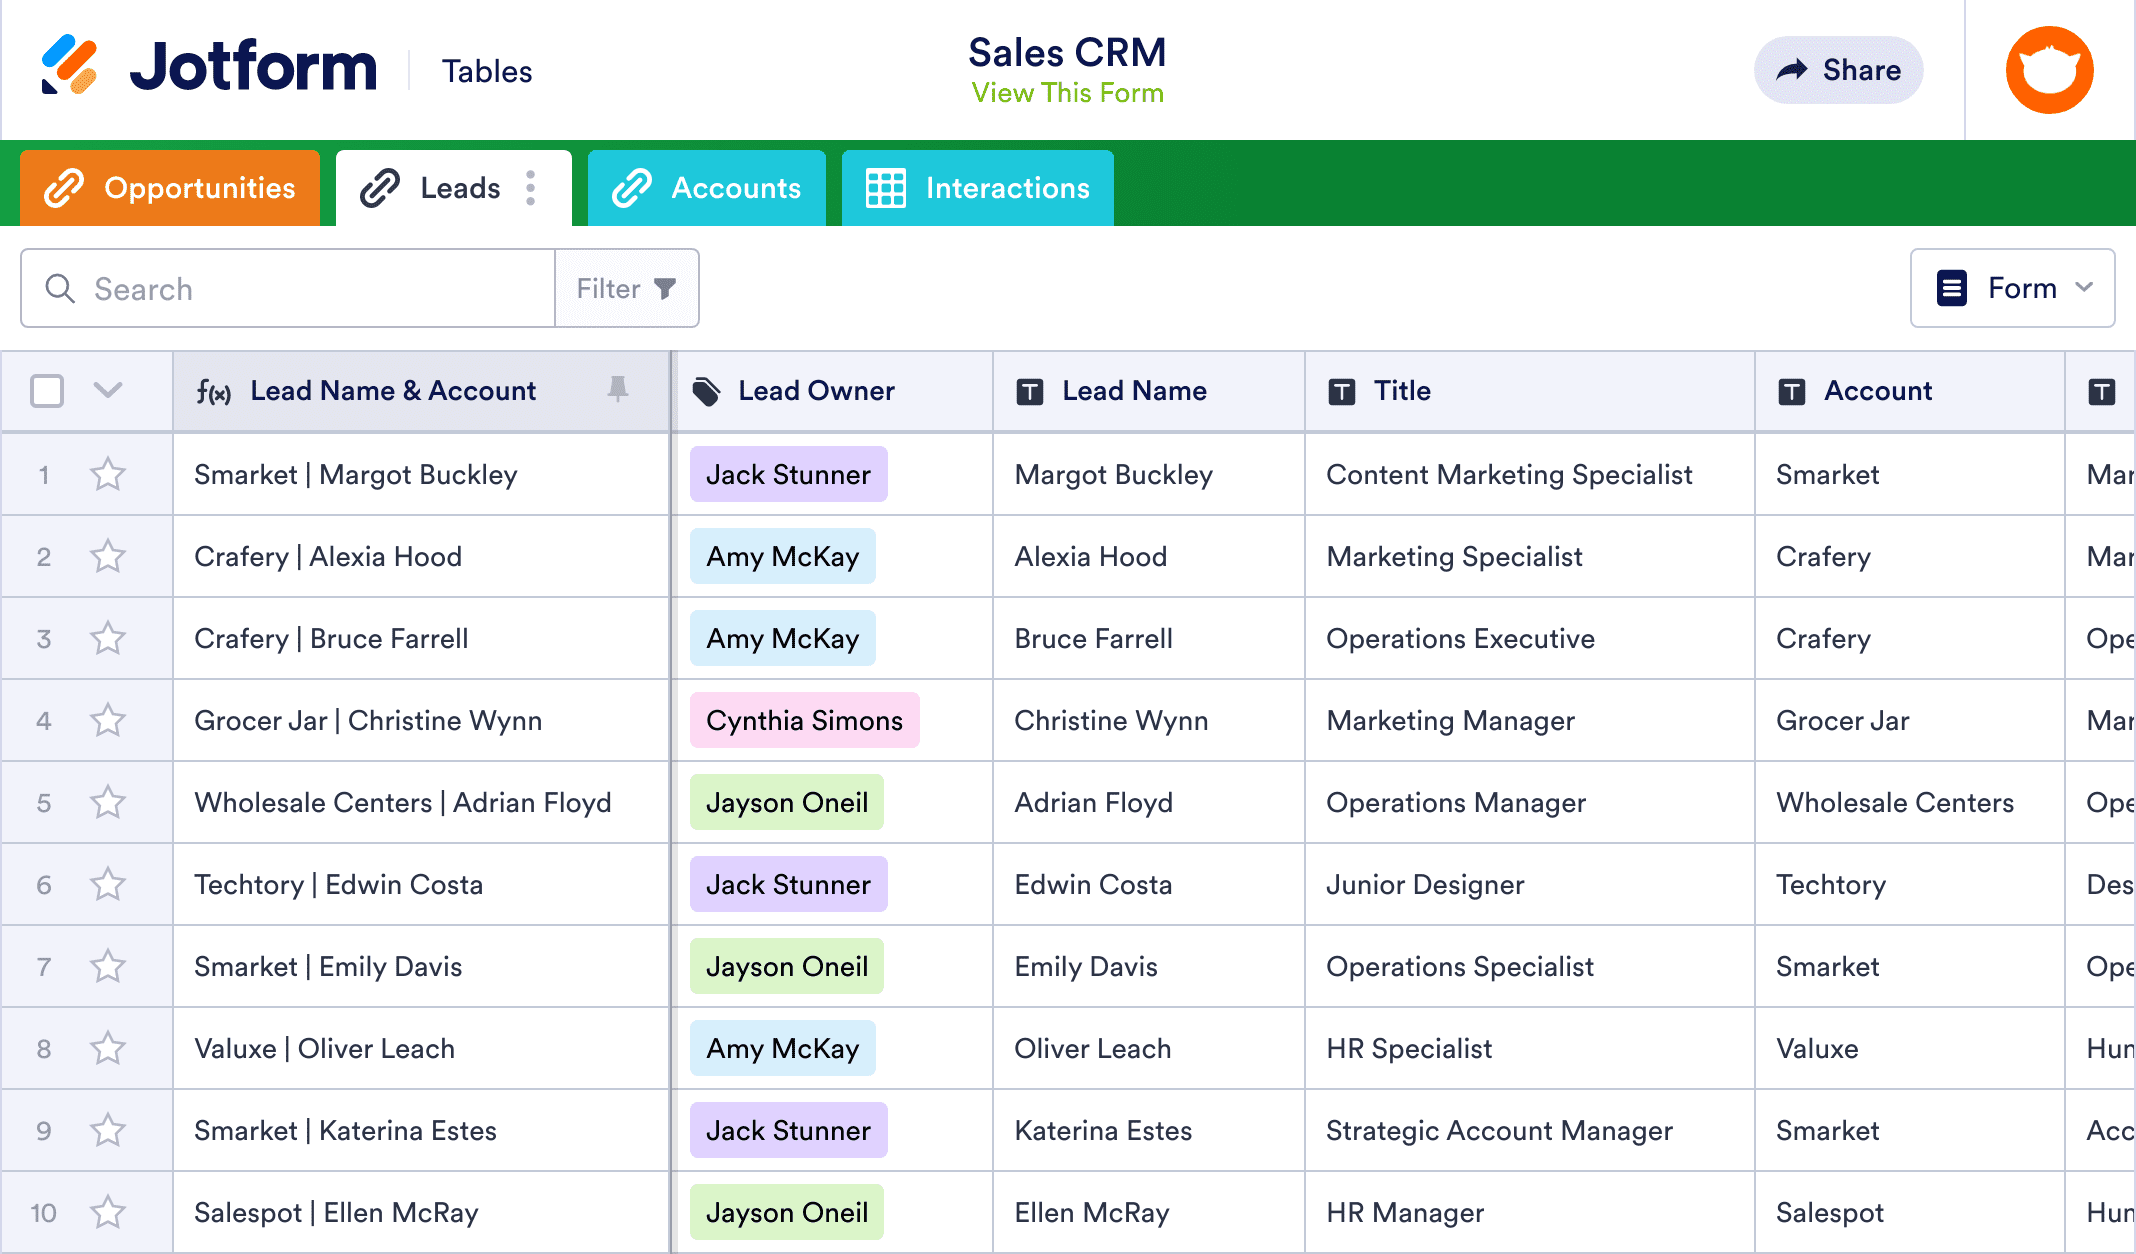Screen dimensions: 2136x1254
Task: Open the Interactions tab
Action: coord(977,188)
